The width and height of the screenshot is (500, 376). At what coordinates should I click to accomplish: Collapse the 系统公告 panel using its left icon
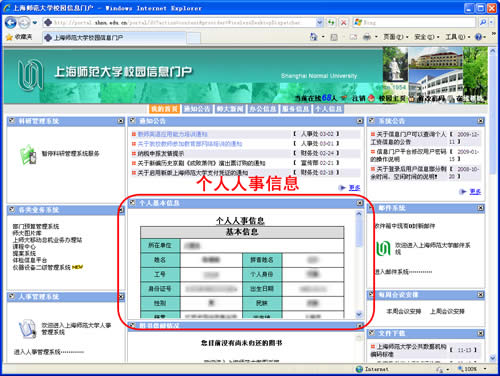372,121
